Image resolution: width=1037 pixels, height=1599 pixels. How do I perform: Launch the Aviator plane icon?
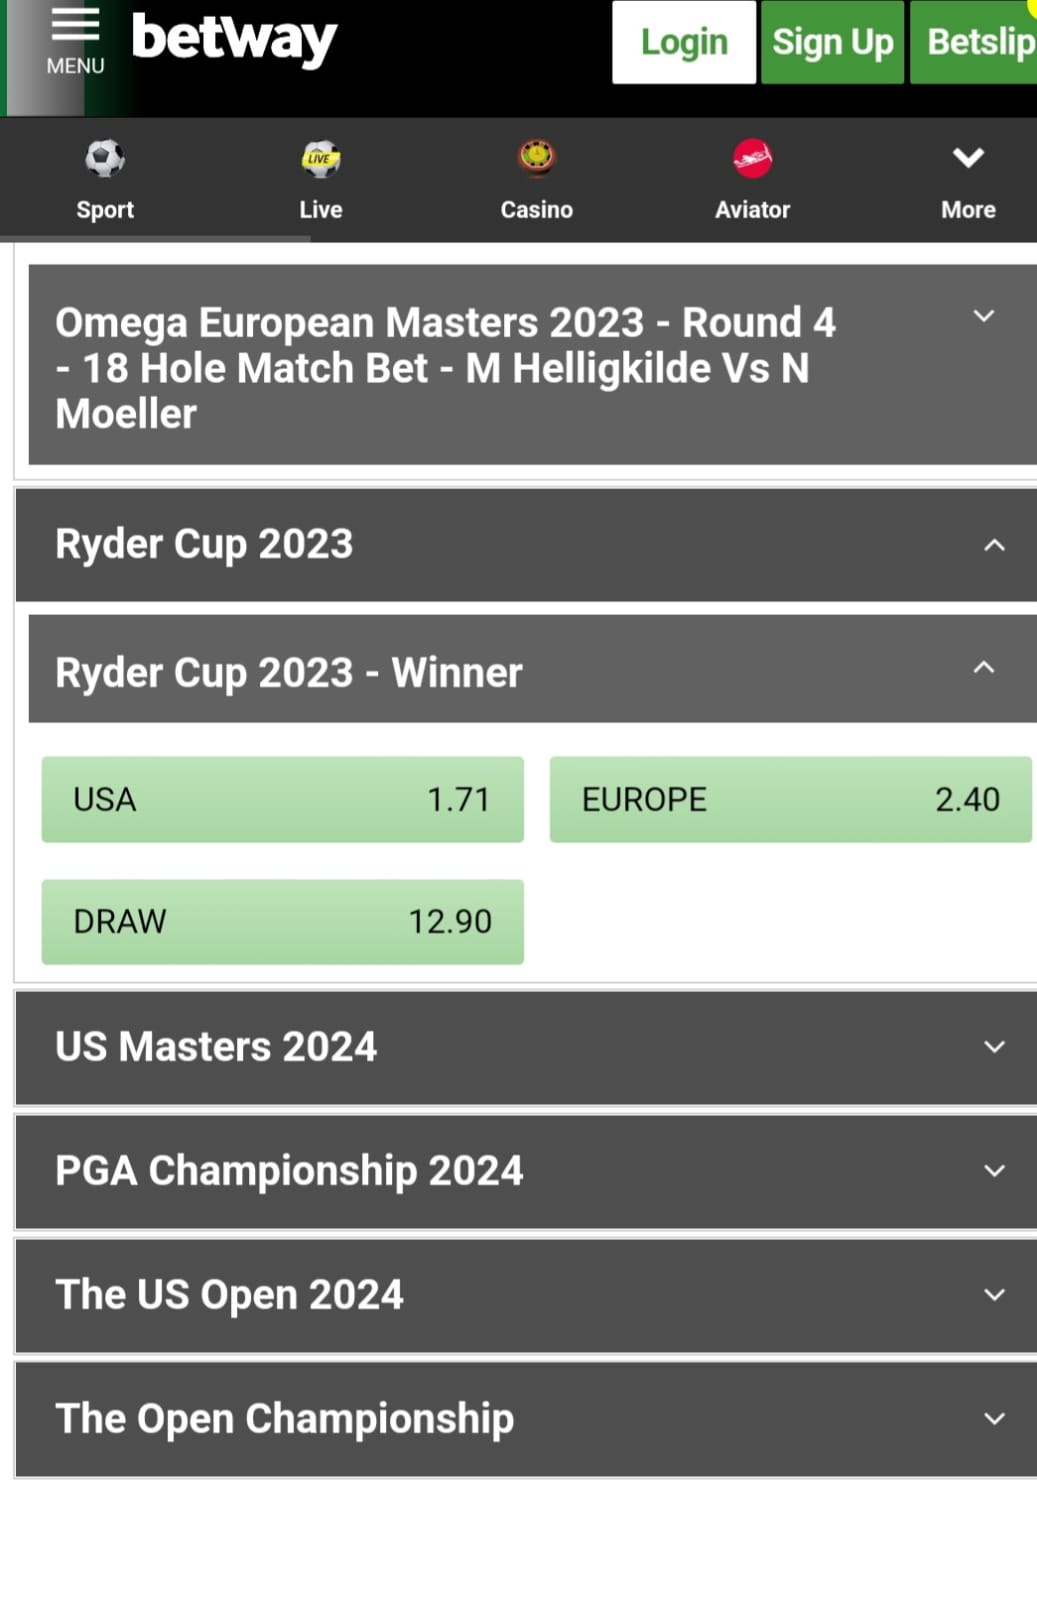[x=753, y=158]
